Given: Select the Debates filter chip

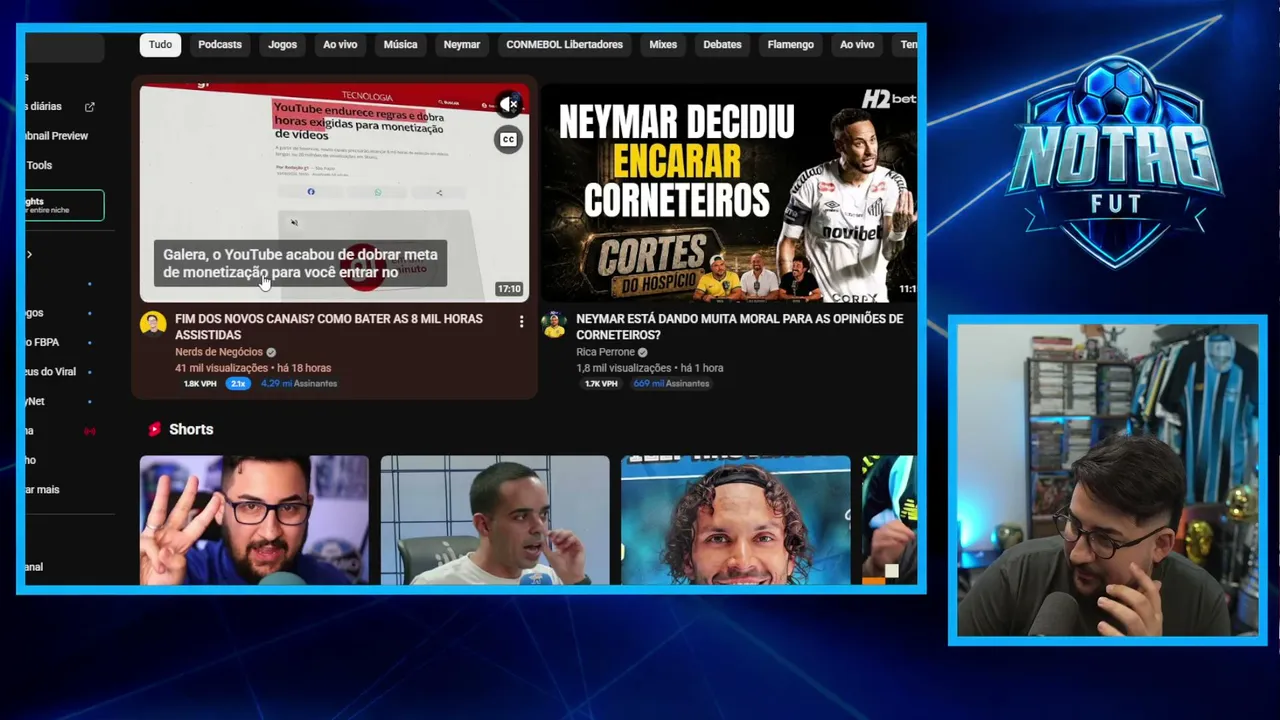Looking at the screenshot, I should (x=722, y=45).
